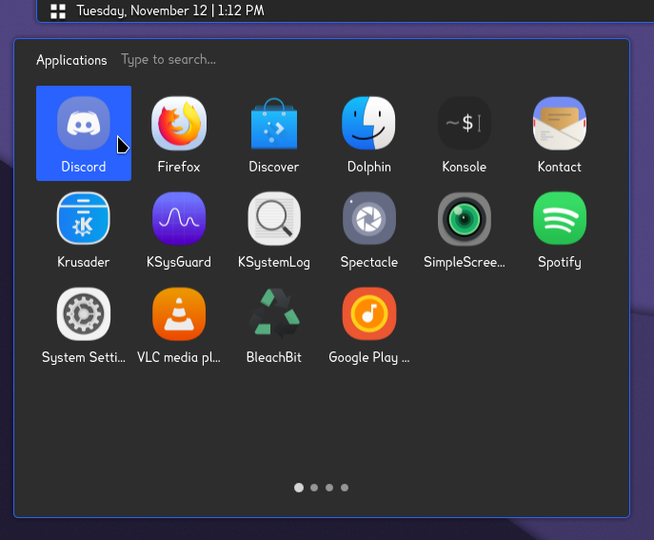Launch the Spotify icon
654x540 pixels.
click(559, 219)
